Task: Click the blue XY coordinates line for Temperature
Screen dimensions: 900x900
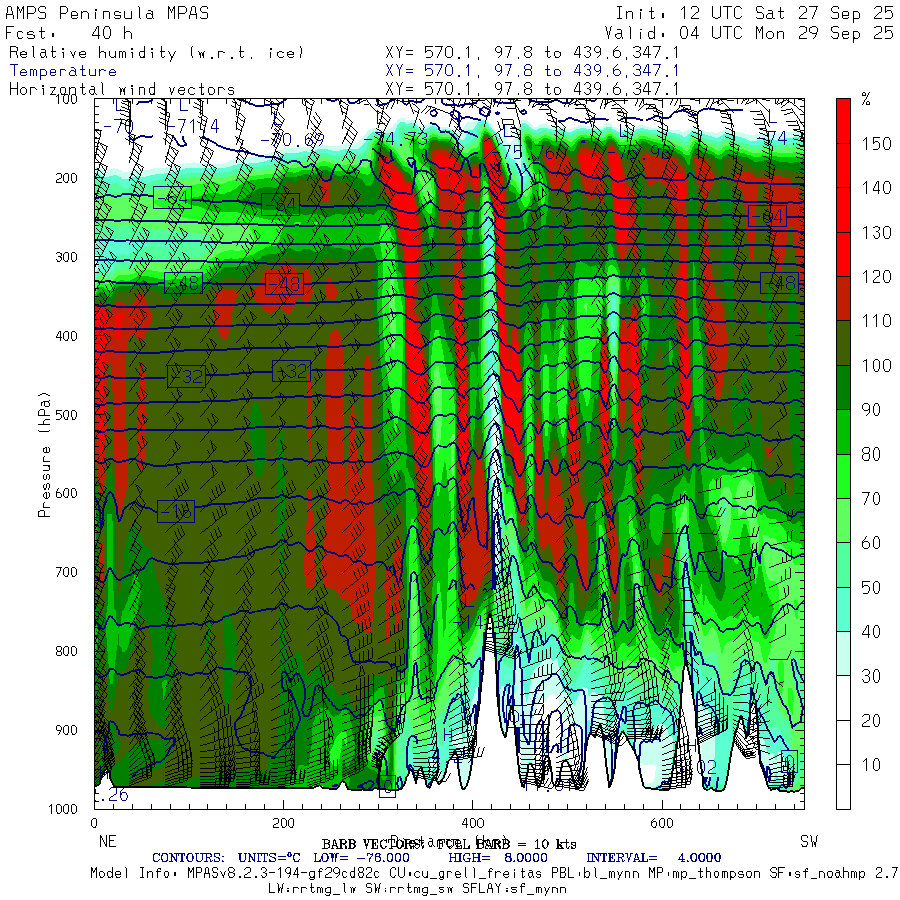Action: point(532,71)
